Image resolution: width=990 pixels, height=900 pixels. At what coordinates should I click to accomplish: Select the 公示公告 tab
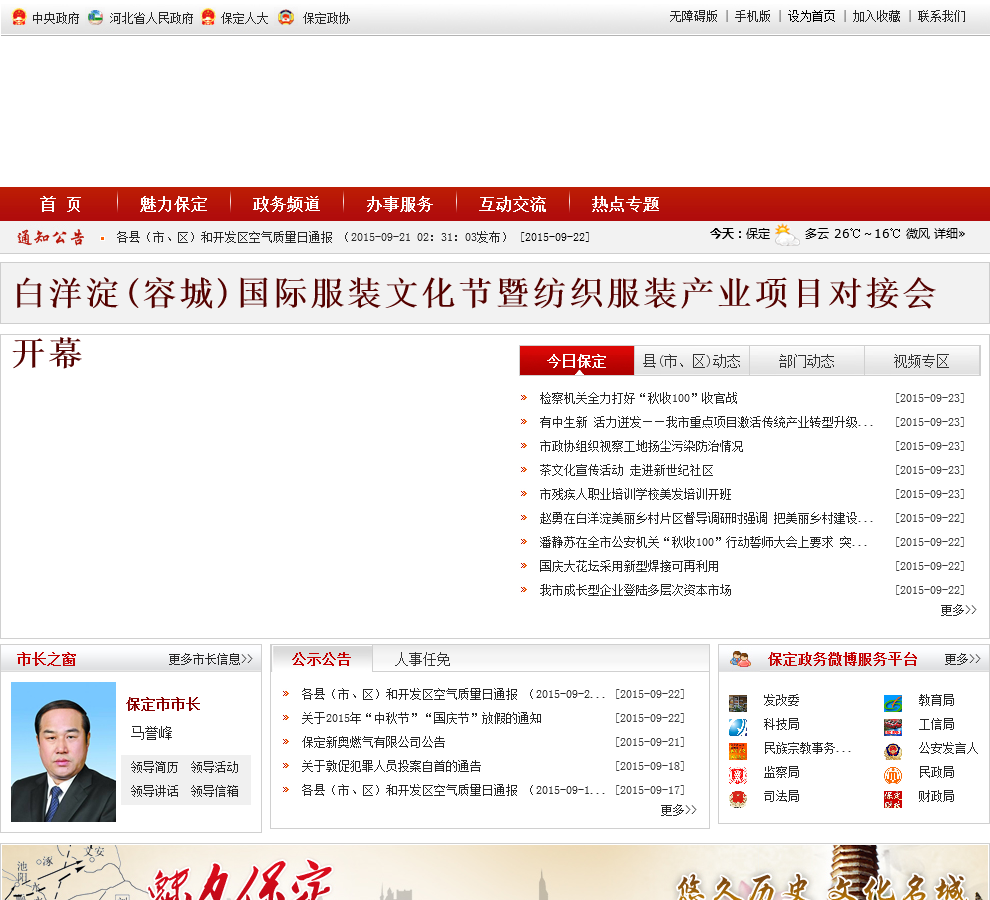coord(321,659)
